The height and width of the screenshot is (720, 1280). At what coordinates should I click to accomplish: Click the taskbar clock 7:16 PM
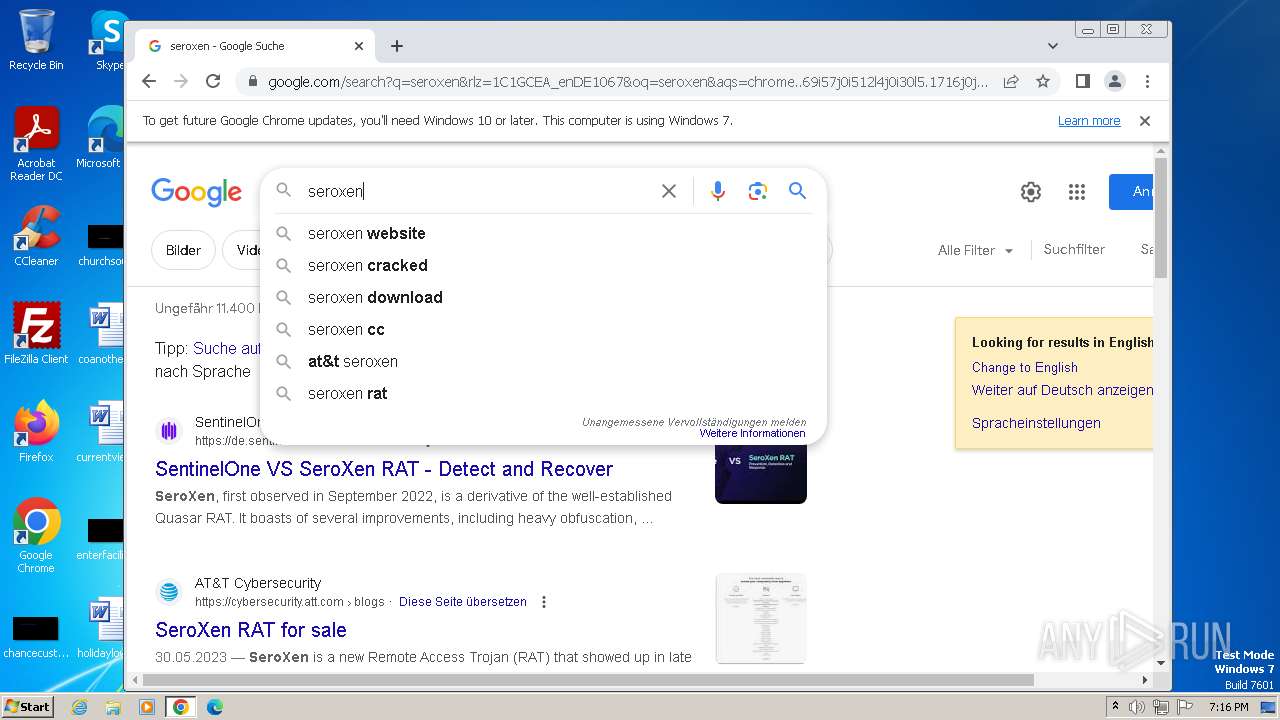(1228, 707)
